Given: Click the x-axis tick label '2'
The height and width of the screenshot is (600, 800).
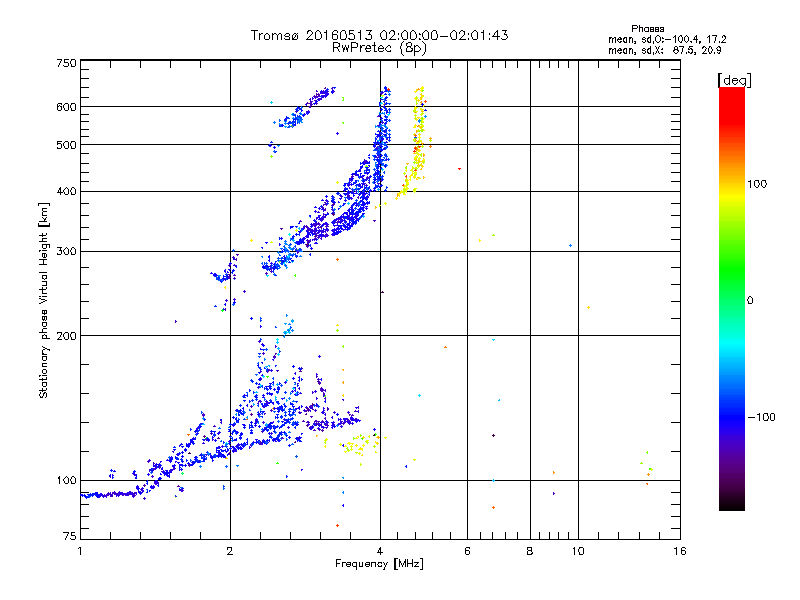Looking at the screenshot, I should point(230,551).
